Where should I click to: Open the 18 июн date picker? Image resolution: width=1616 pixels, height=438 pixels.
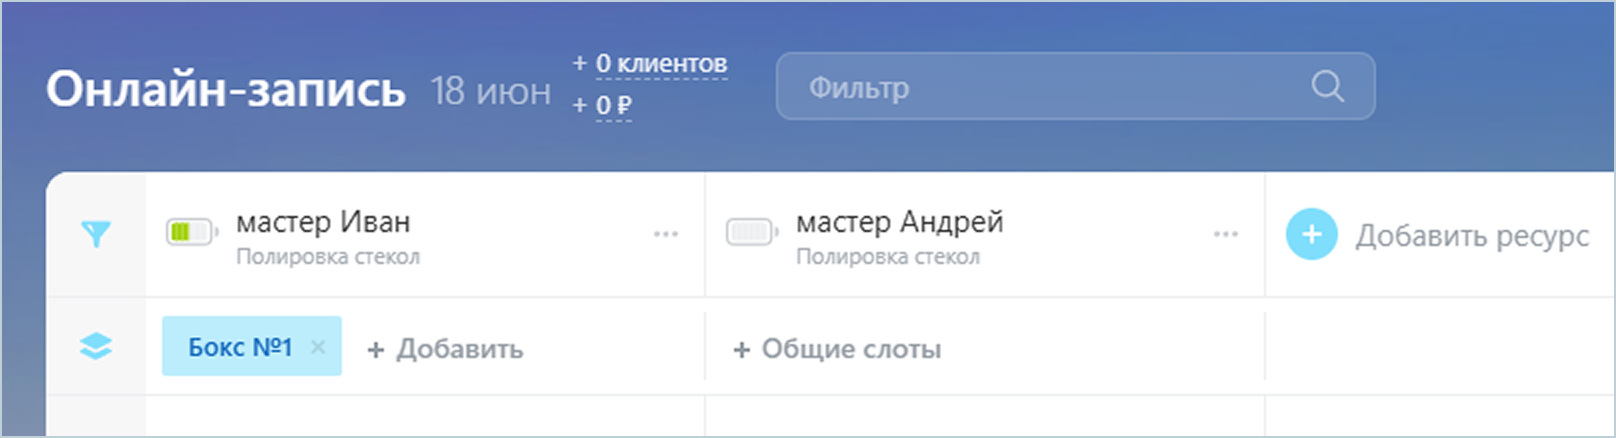[x=491, y=91]
